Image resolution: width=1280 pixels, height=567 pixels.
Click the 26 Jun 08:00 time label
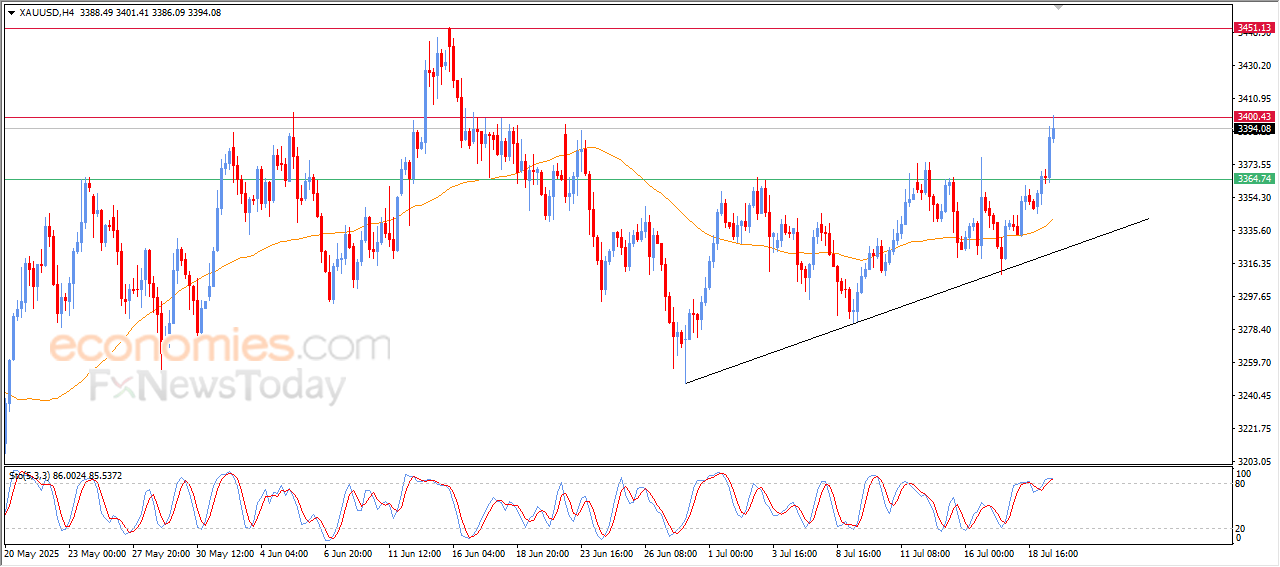(x=671, y=553)
